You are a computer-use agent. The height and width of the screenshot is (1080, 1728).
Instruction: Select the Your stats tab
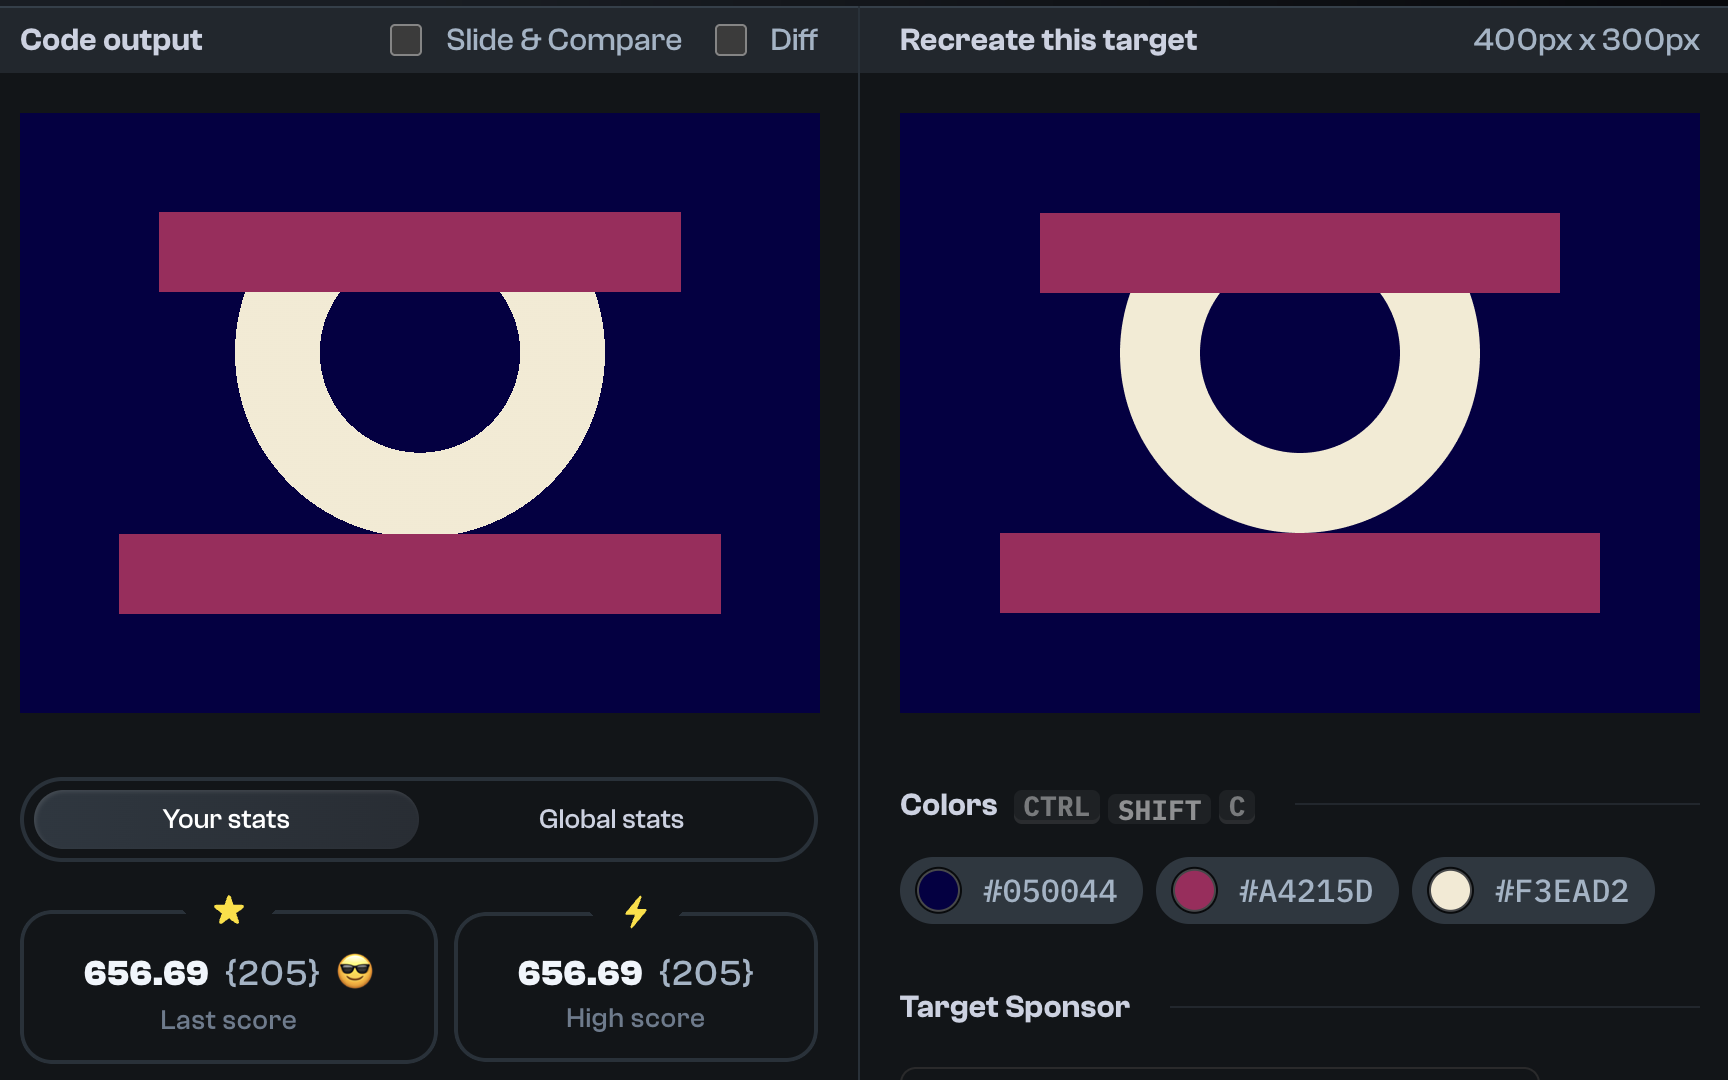[x=225, y=819]
